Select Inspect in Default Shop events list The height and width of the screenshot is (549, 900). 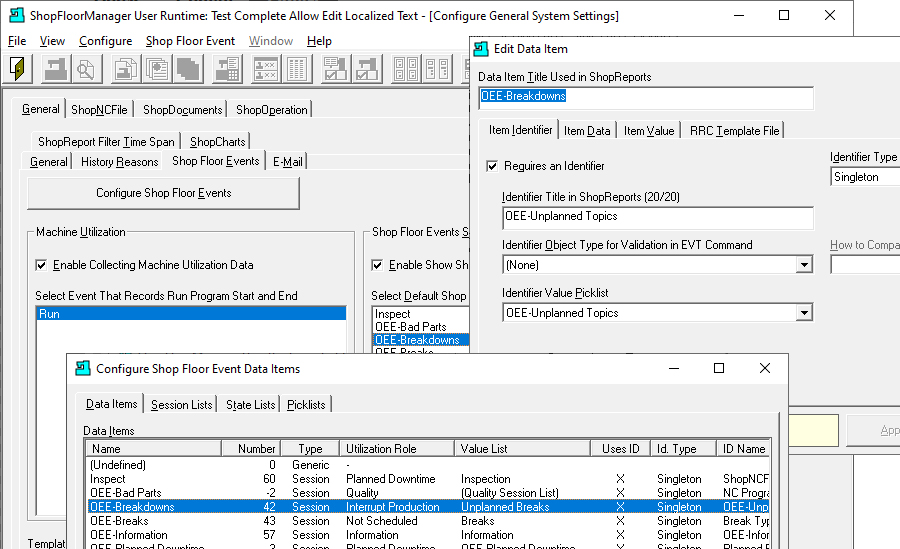[x=421, y=314]
